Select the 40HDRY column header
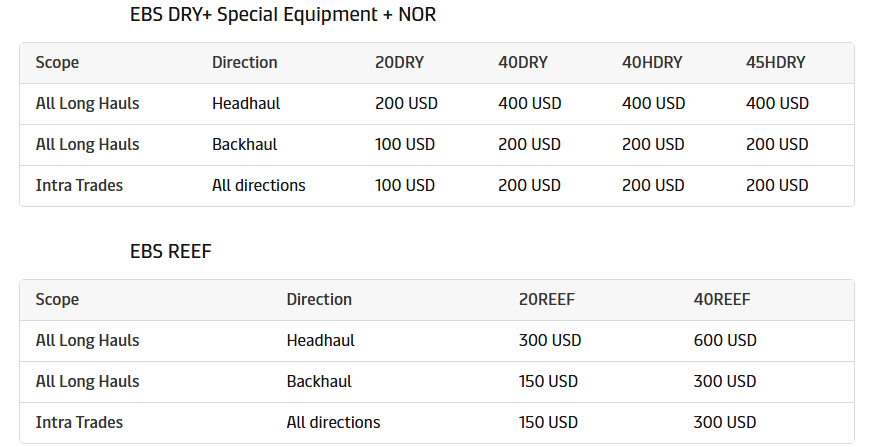This screenshot has width=876, height=447. [x=652, y=62]
